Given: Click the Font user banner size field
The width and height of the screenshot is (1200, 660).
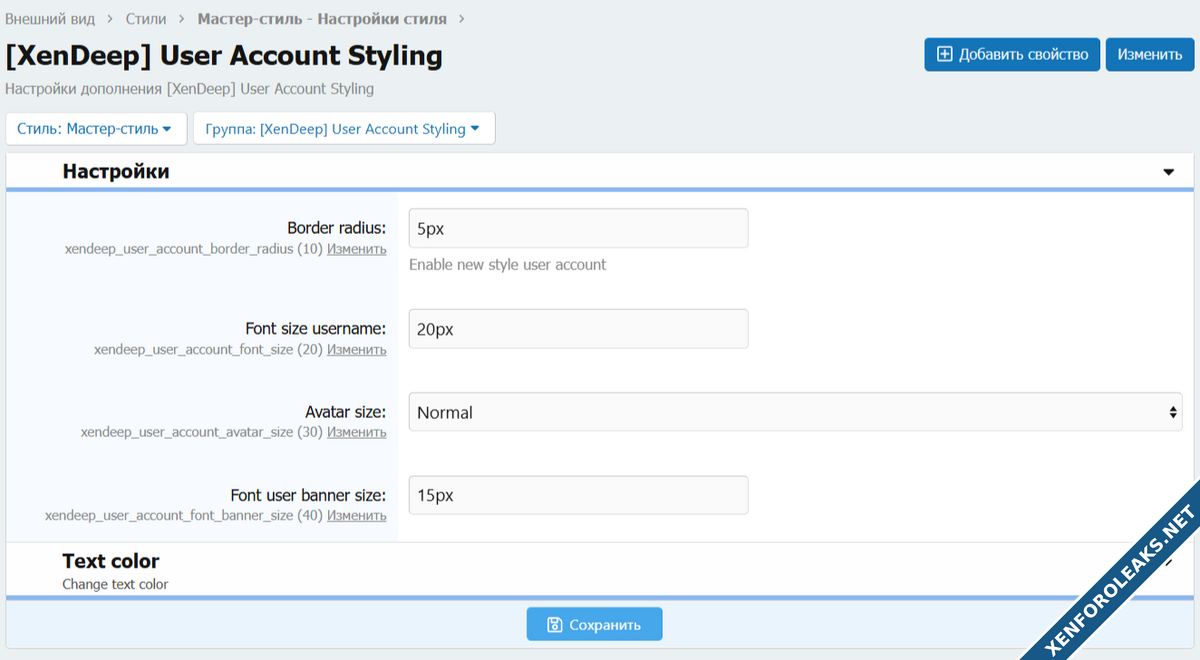Looking at the screenshot, I should click(x=578, y=495).
